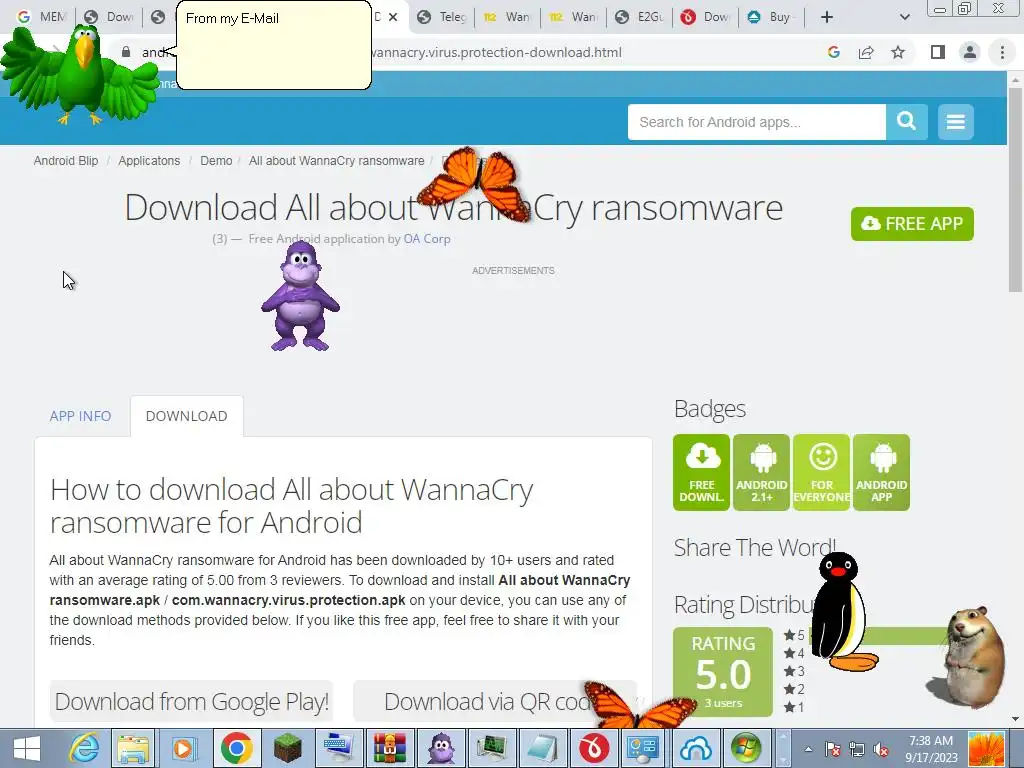Image resolution: width=1024 pixels, height=768 pixels.
Task: Click the green FREE APP button
Action: (x=912, y=224)
